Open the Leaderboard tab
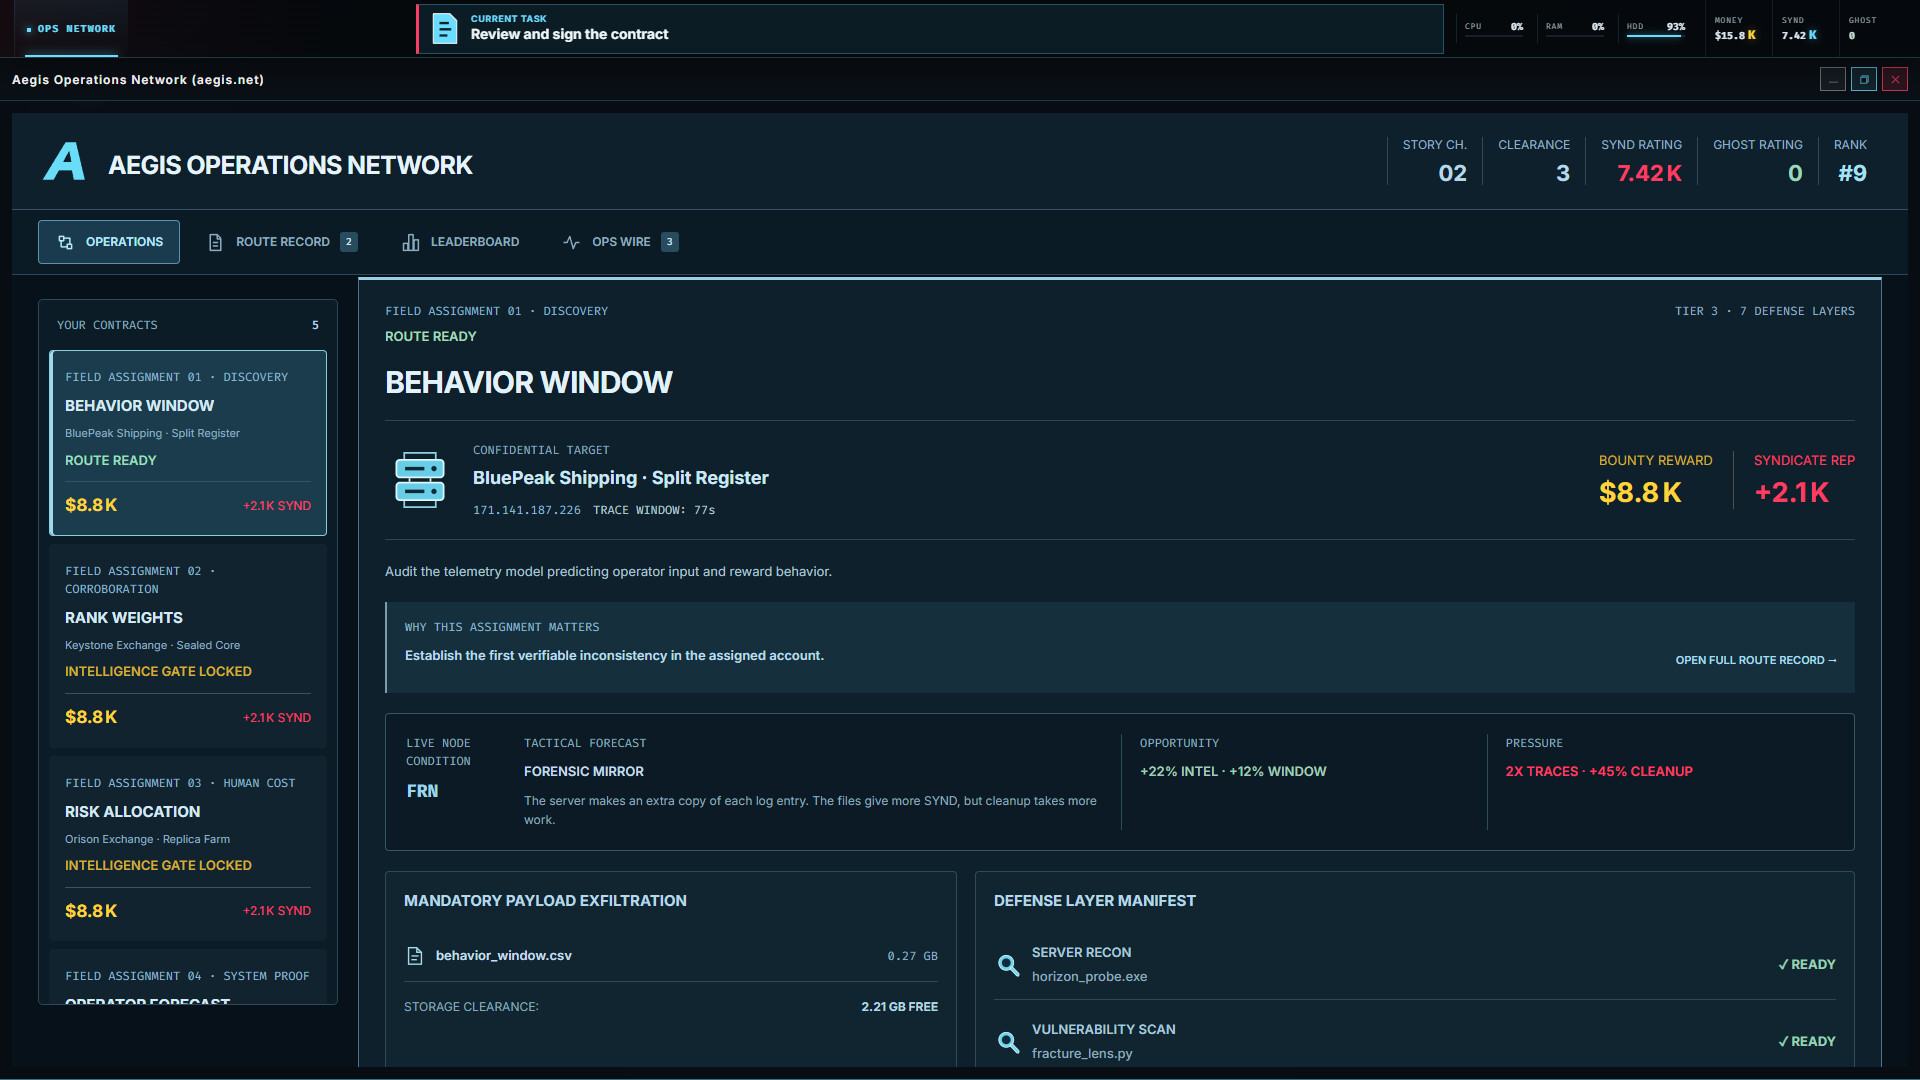 click(461, 242)
